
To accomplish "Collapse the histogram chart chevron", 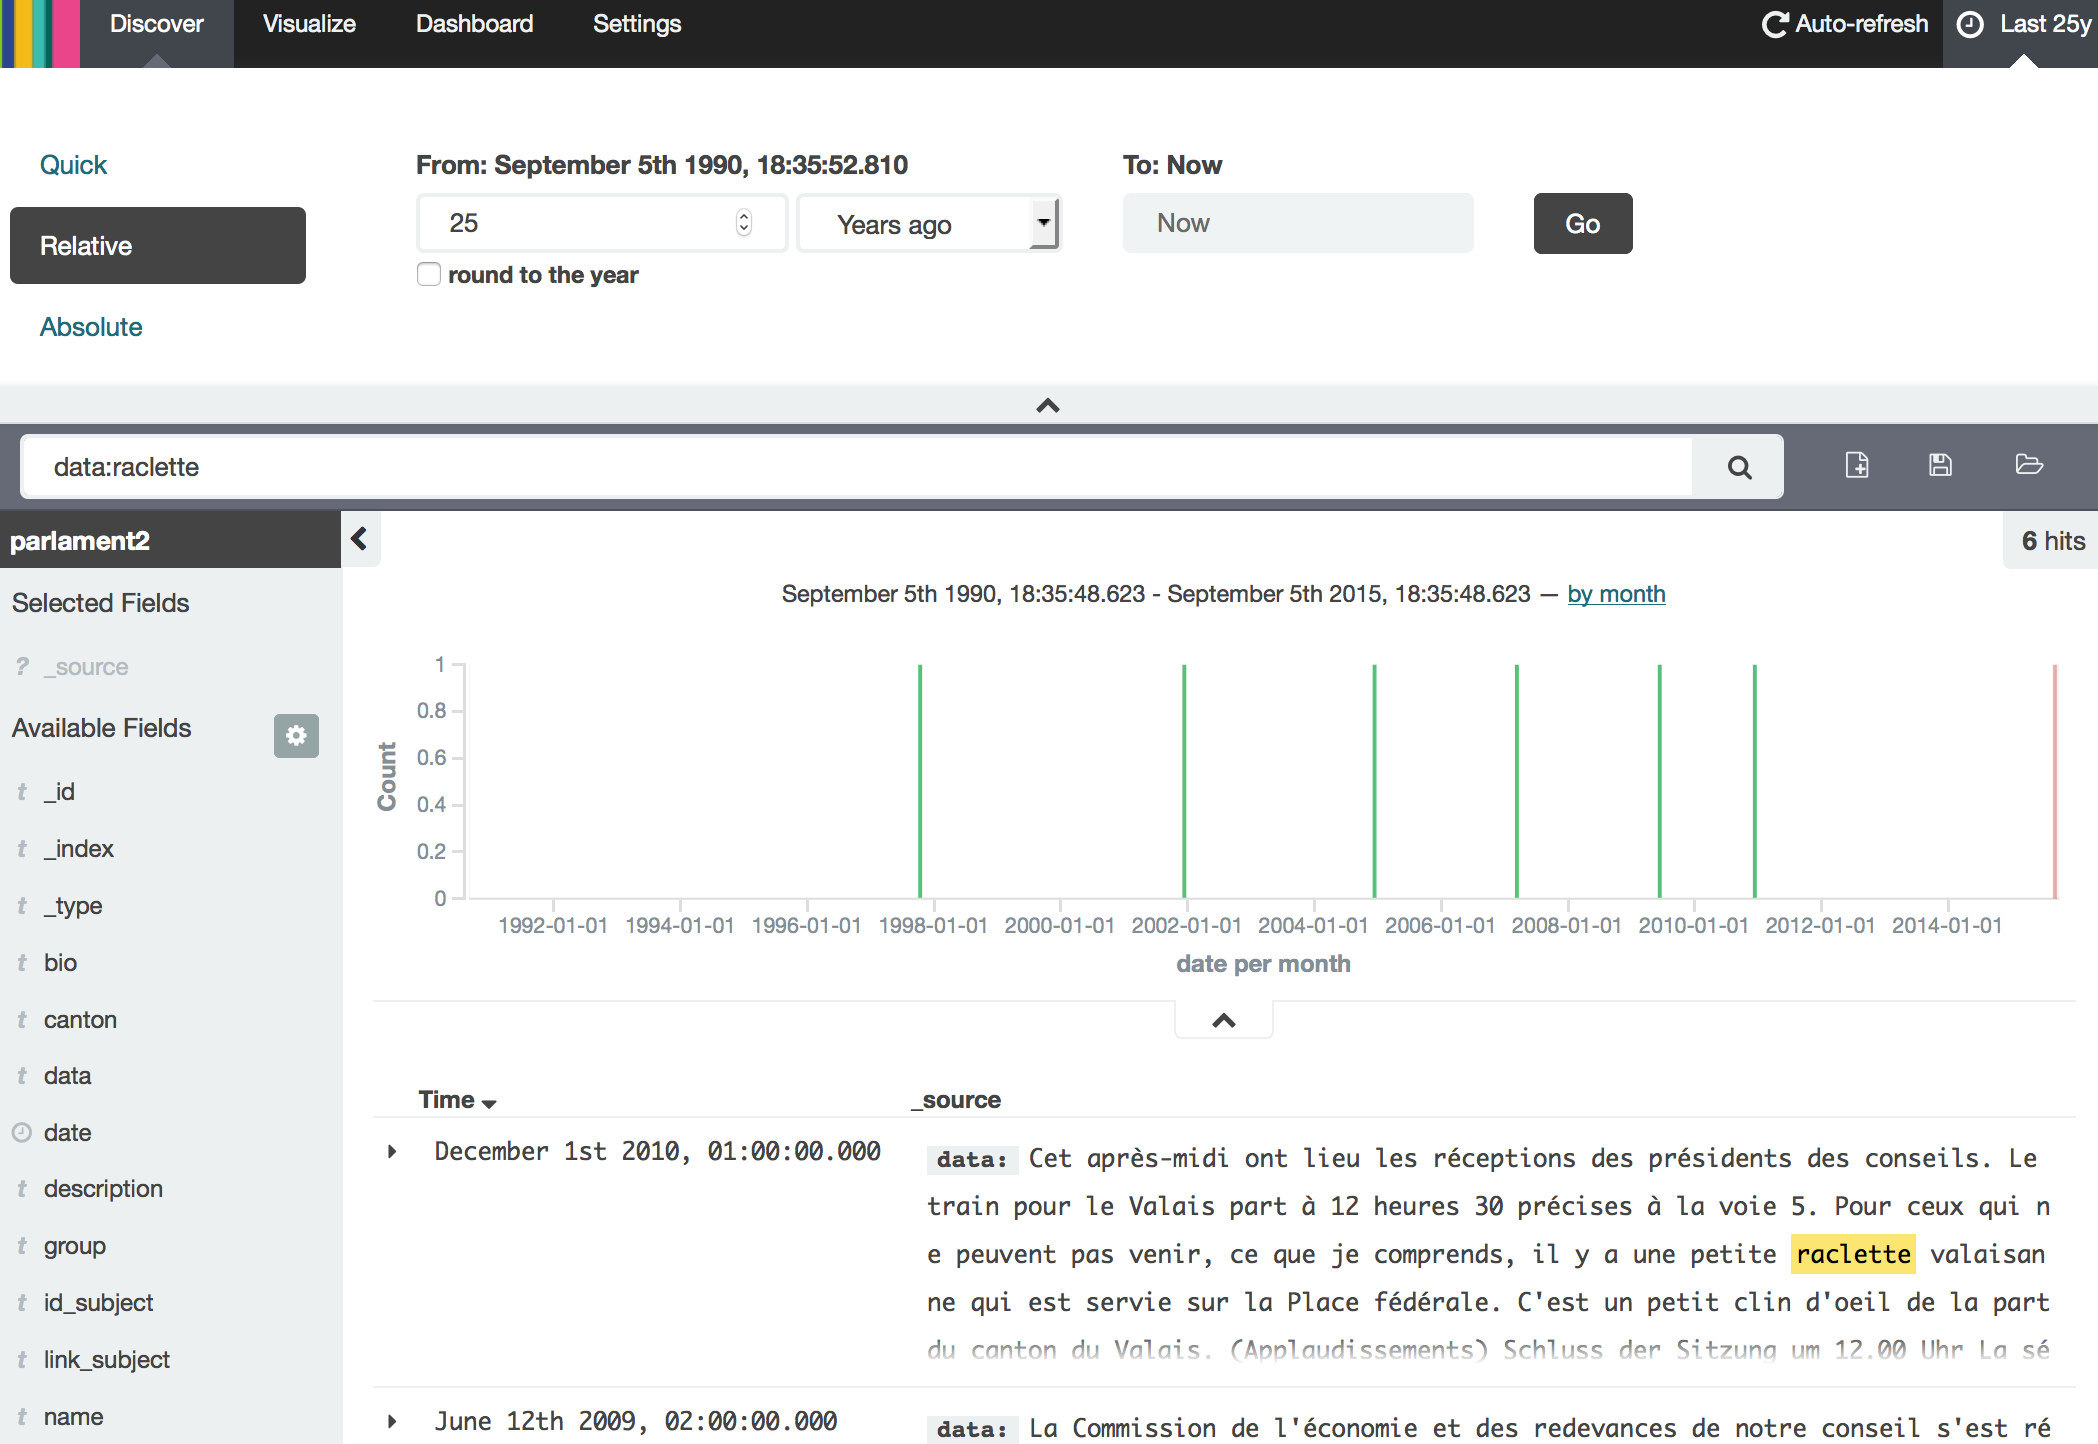I will [1223, 1021].
